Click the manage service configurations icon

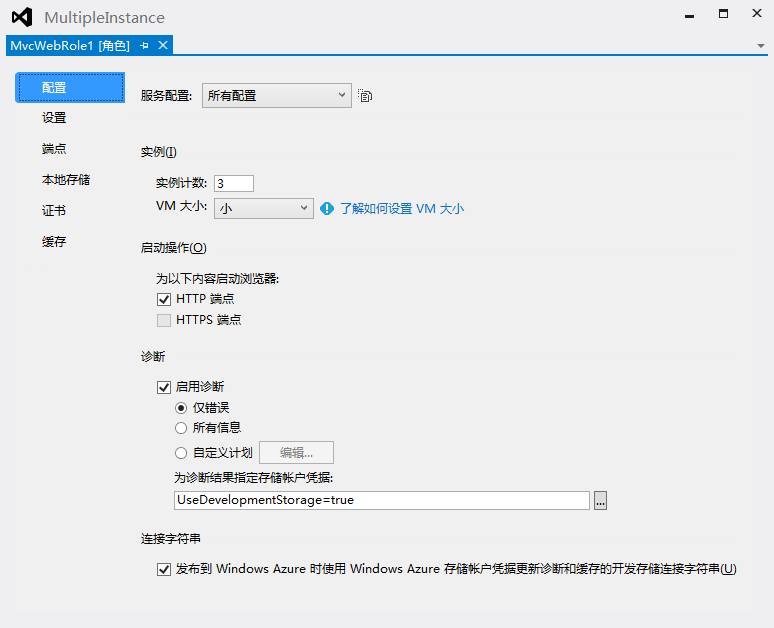pos(365,96)
